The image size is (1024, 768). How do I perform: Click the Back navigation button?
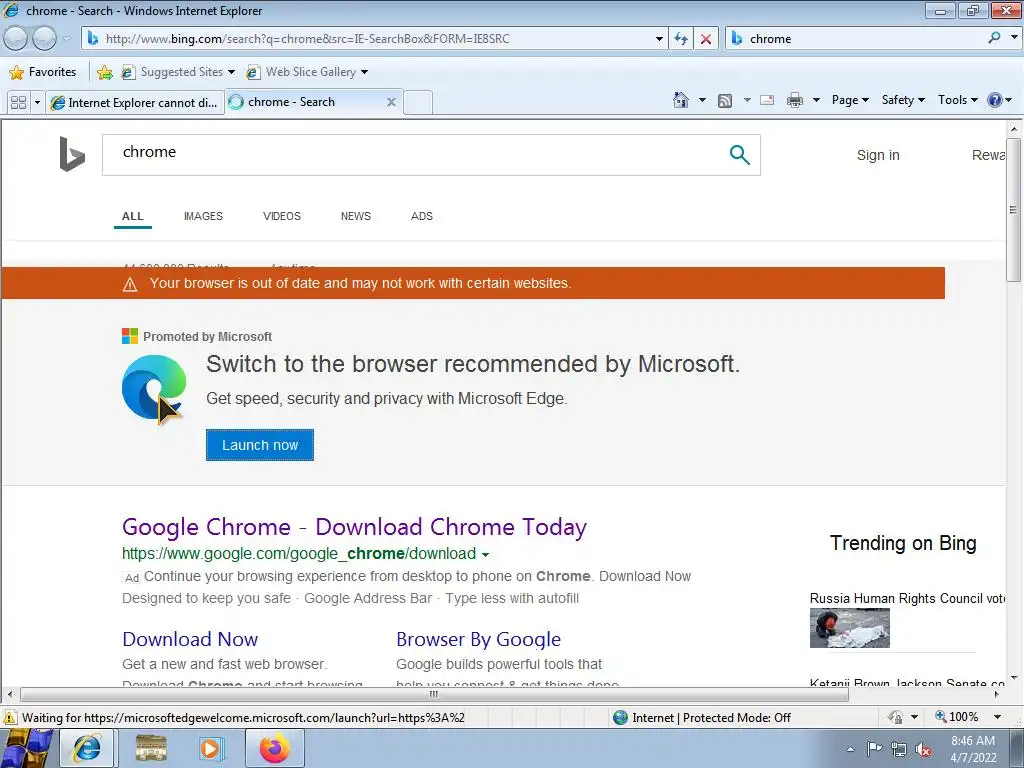pyautogui.click(x=15, y=39)
